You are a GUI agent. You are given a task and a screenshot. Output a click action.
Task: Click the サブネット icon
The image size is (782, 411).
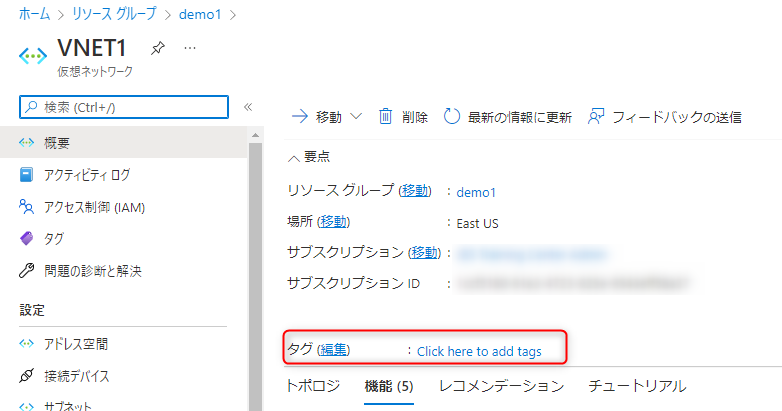(26, 407)
